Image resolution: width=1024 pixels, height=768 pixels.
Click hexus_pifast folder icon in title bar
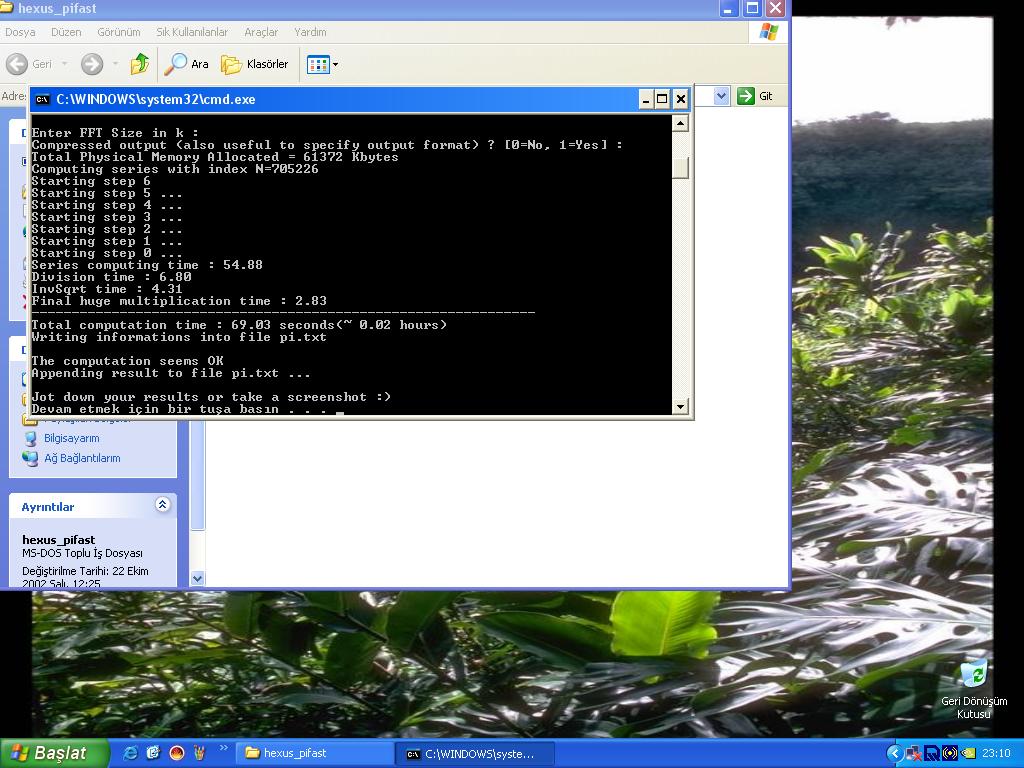pyautogui.click(x=6, y=8)
